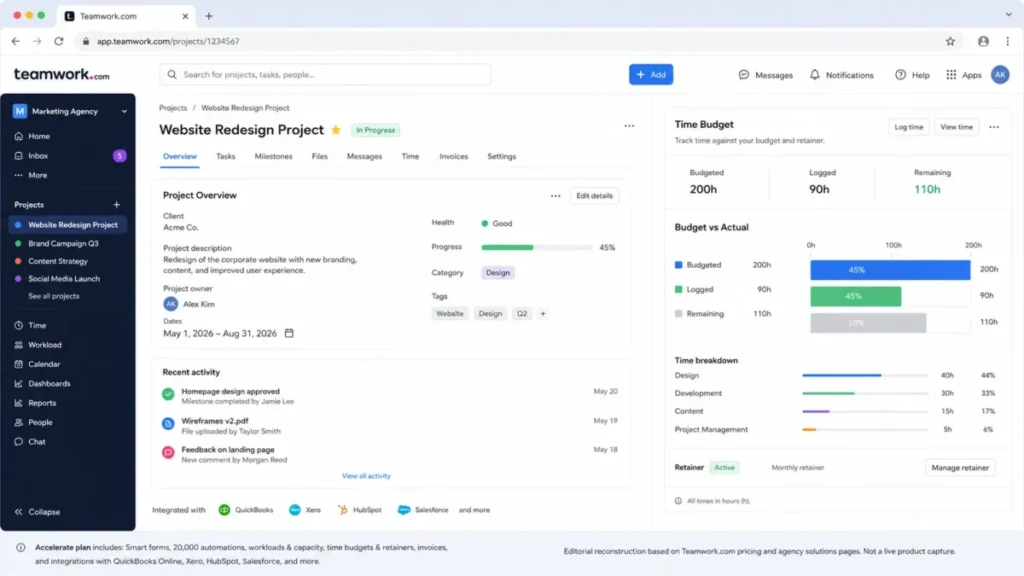Switch to the Time project tab

tap(410, 157)
